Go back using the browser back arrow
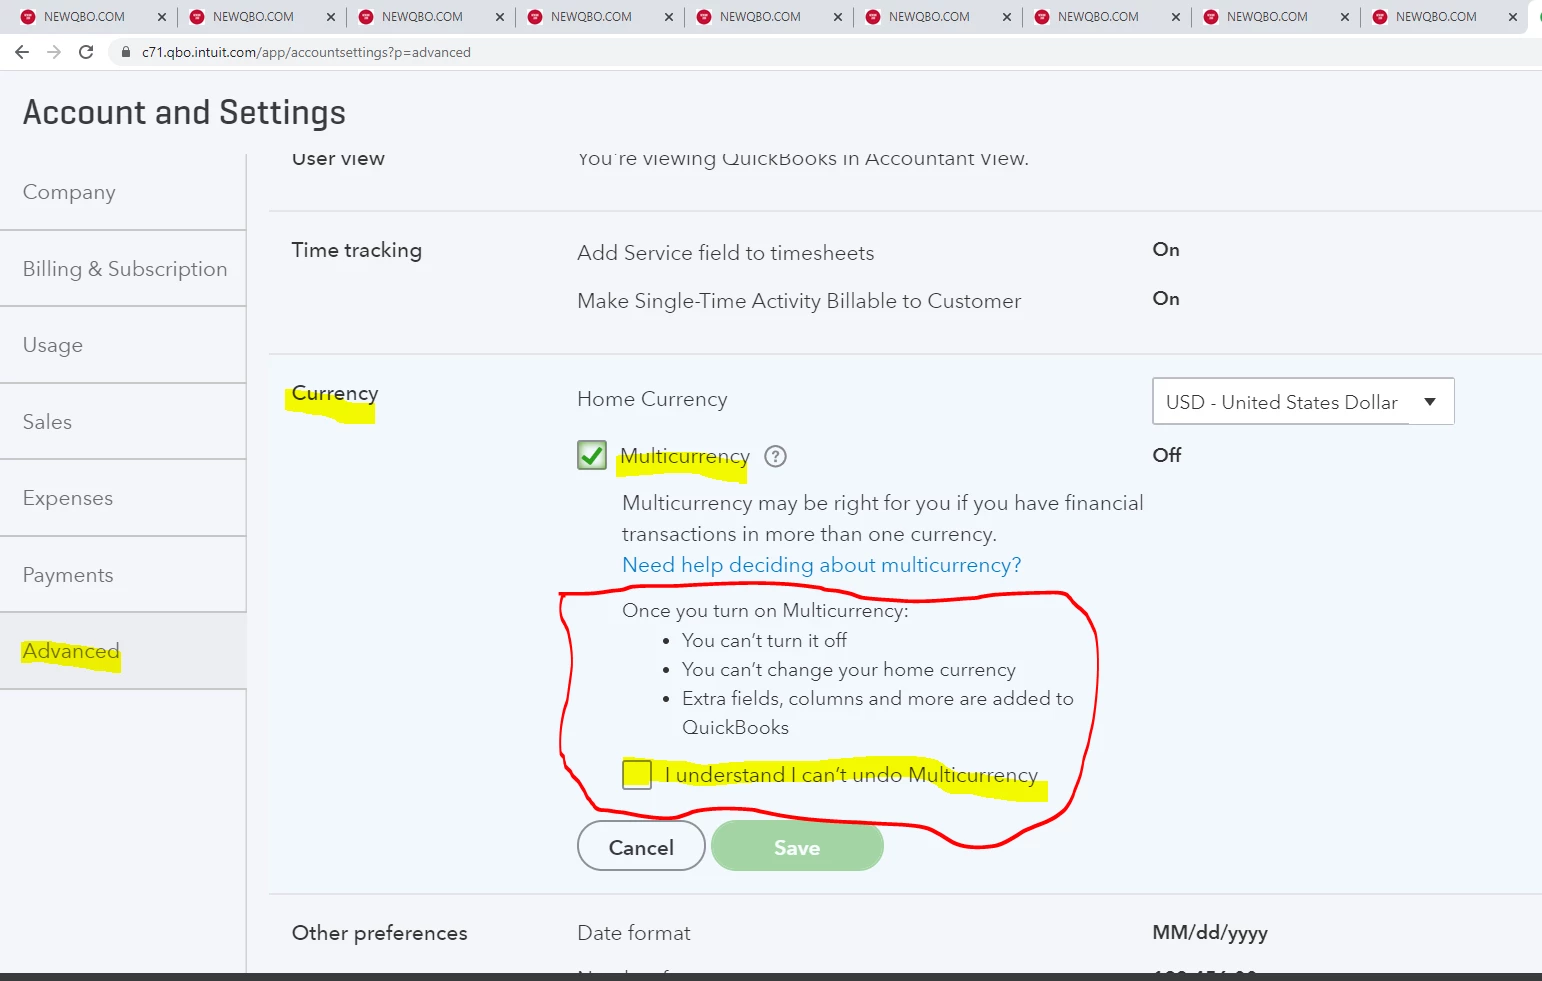 pos(22,52)
